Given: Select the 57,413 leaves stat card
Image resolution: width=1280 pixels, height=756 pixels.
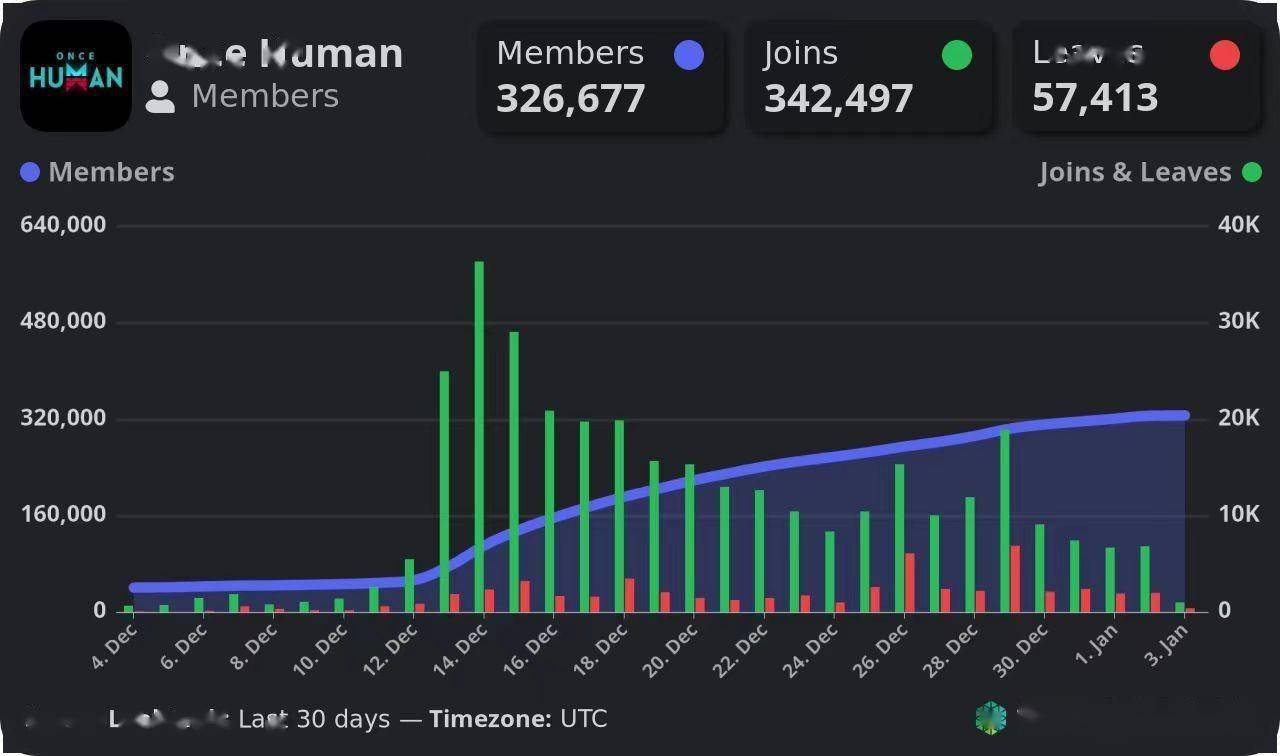Looking at the screenshot, I should [x=1137, y=77].
